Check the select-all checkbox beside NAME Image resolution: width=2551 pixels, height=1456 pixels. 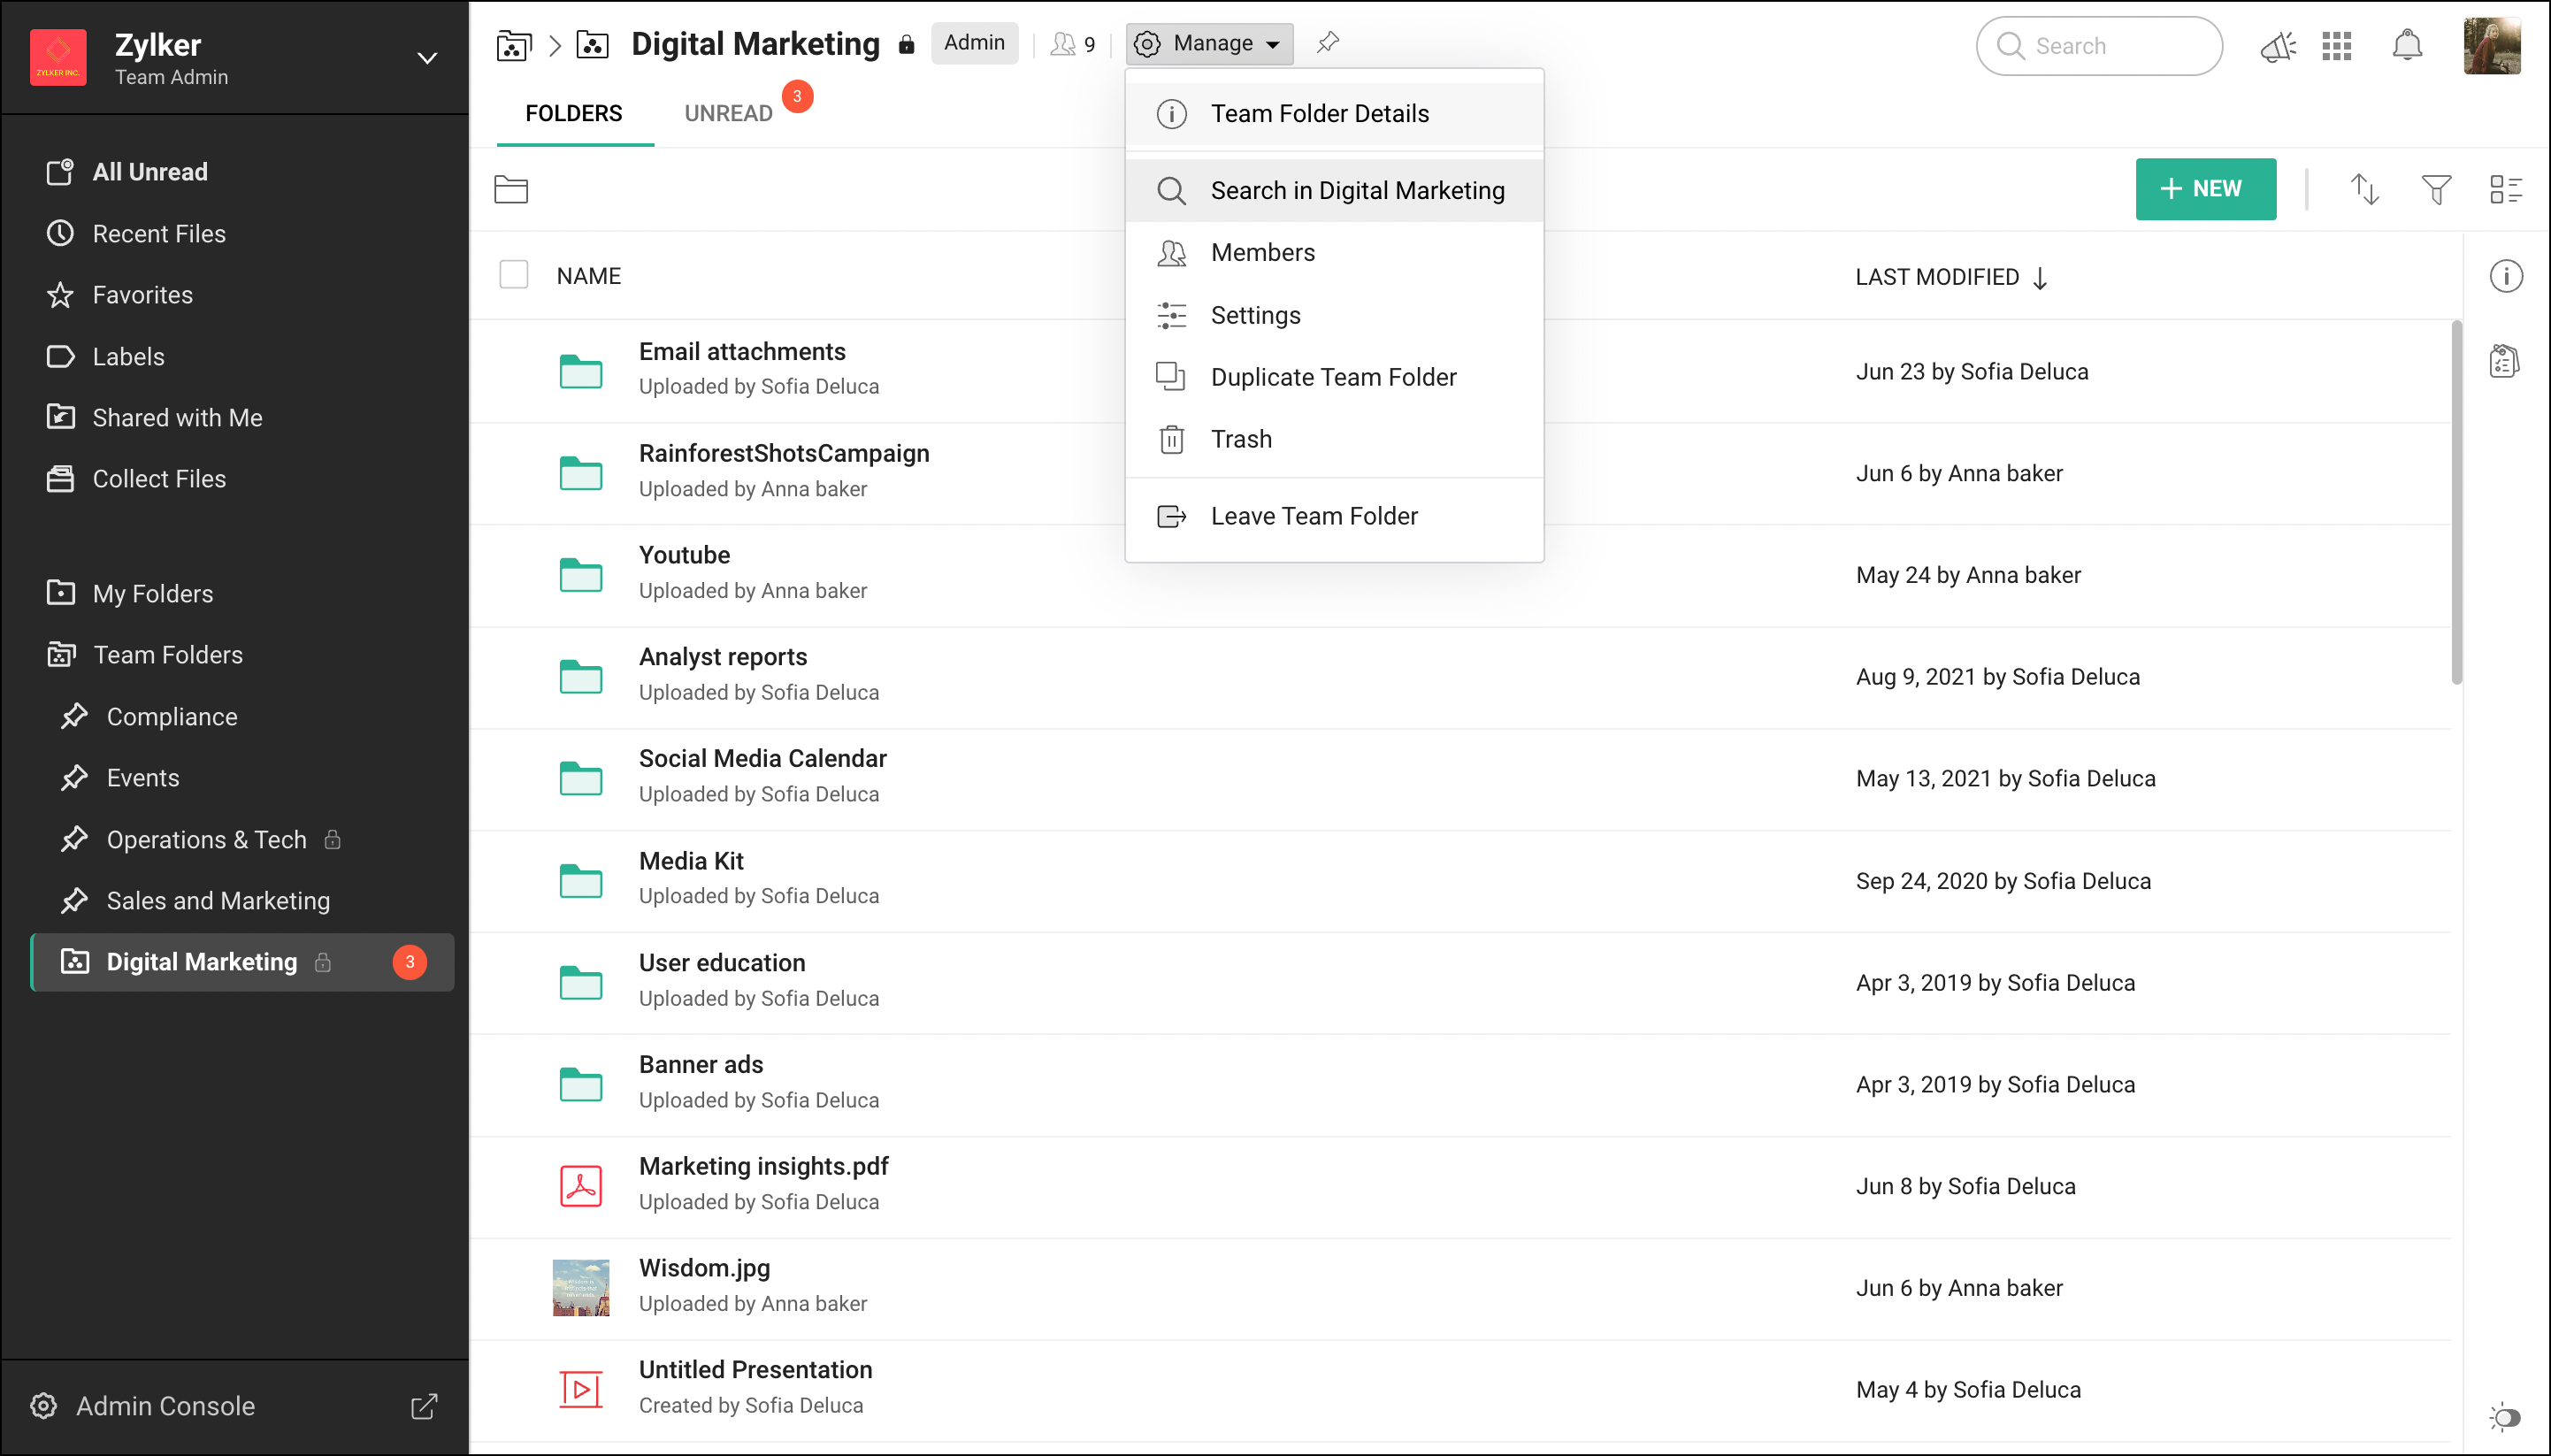point(513,275)
